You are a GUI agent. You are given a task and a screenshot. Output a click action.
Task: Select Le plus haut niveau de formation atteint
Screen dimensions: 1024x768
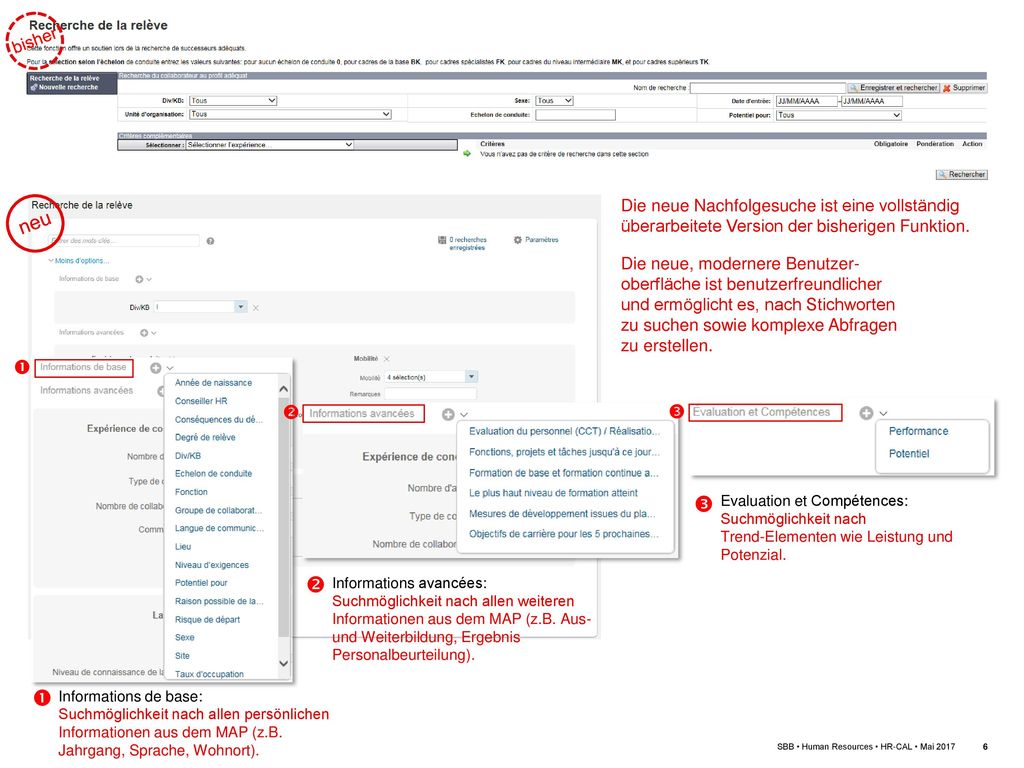(x=553, y=493)
